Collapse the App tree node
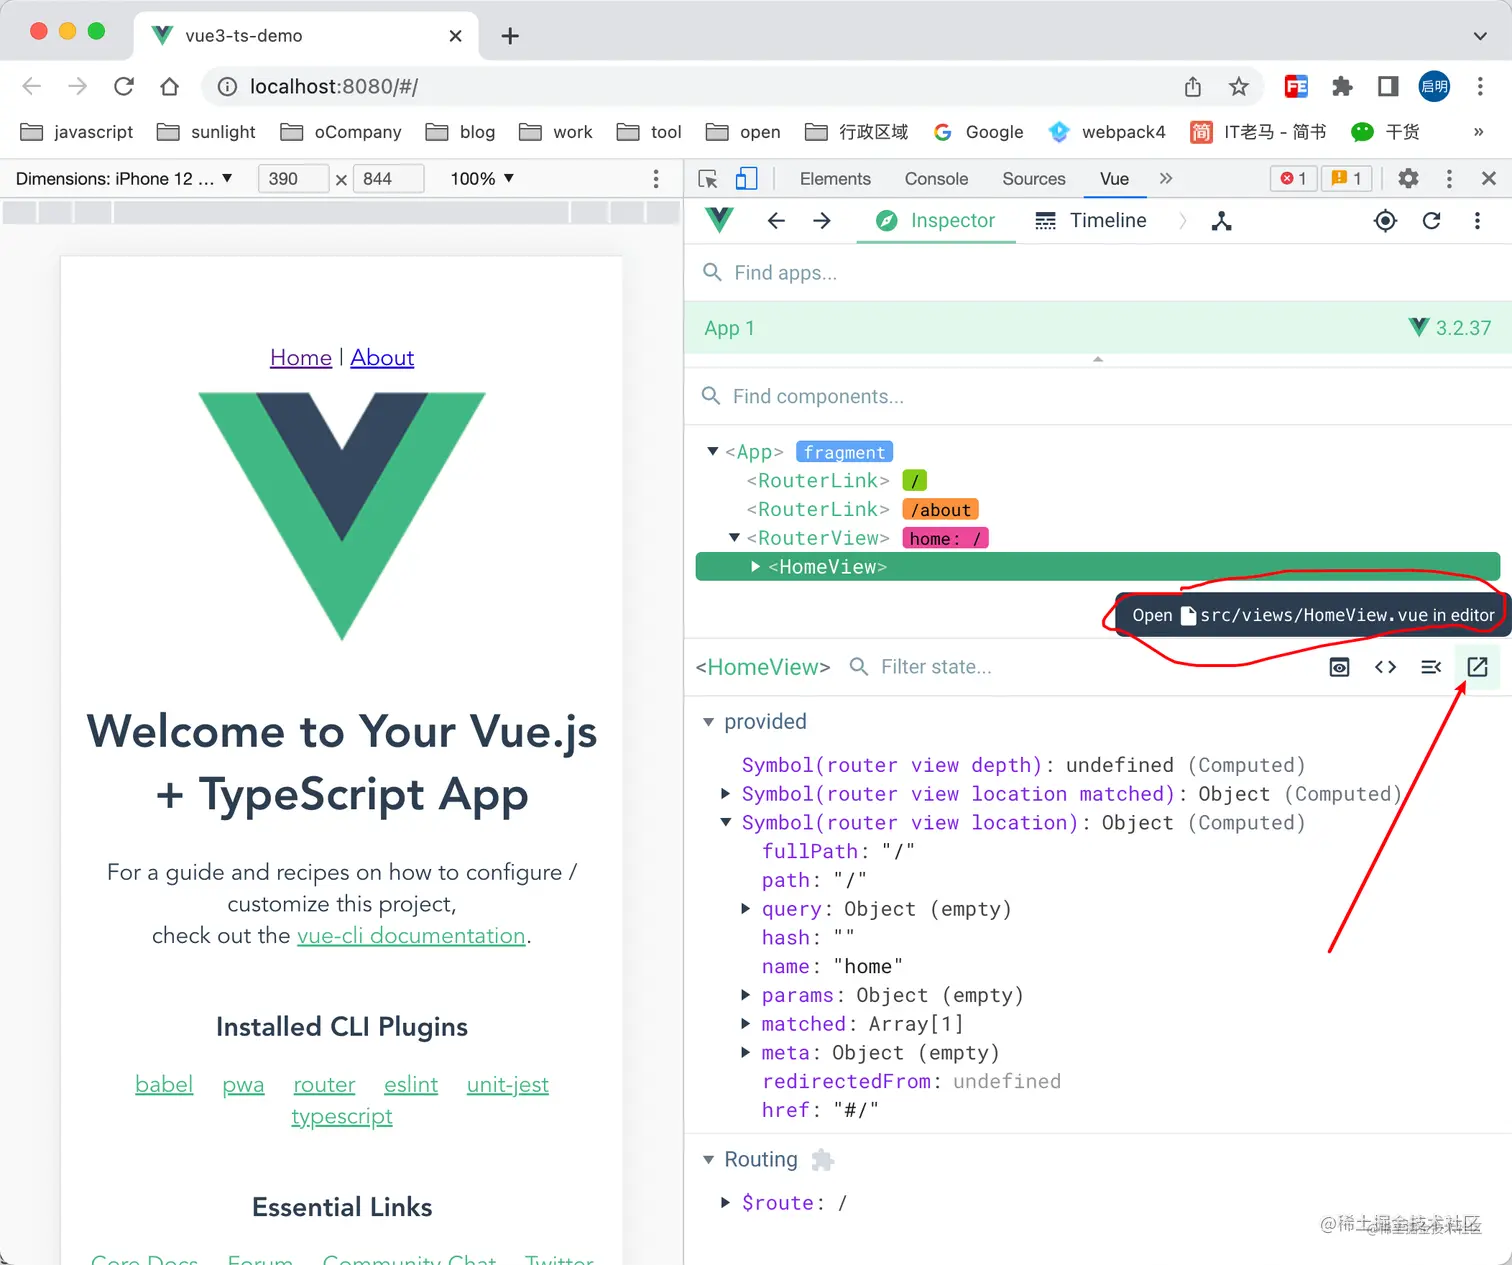1512x1265 pixels. (x=713, y=452)
